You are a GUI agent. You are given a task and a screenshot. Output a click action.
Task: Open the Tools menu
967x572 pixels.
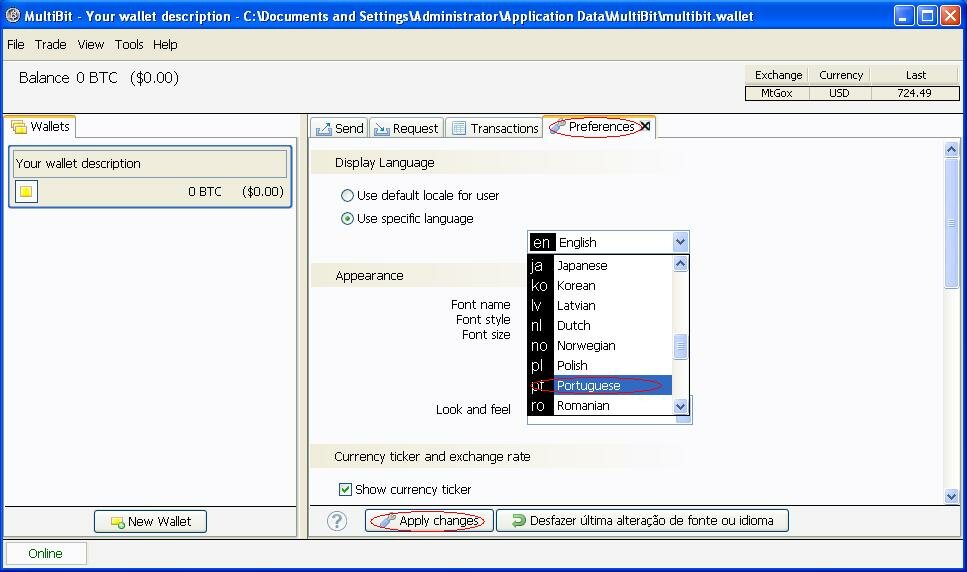129,44
